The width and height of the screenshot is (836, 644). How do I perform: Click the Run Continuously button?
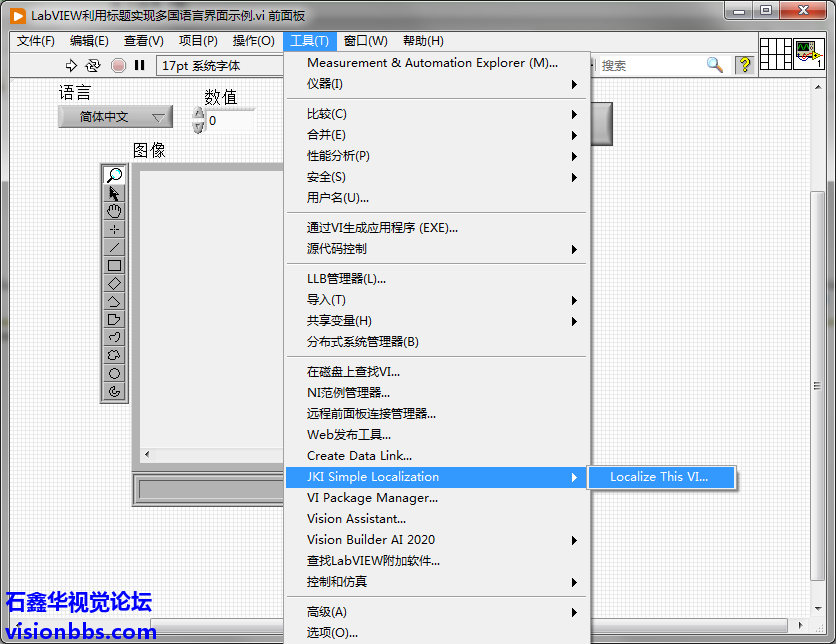[x=93, y=65]
